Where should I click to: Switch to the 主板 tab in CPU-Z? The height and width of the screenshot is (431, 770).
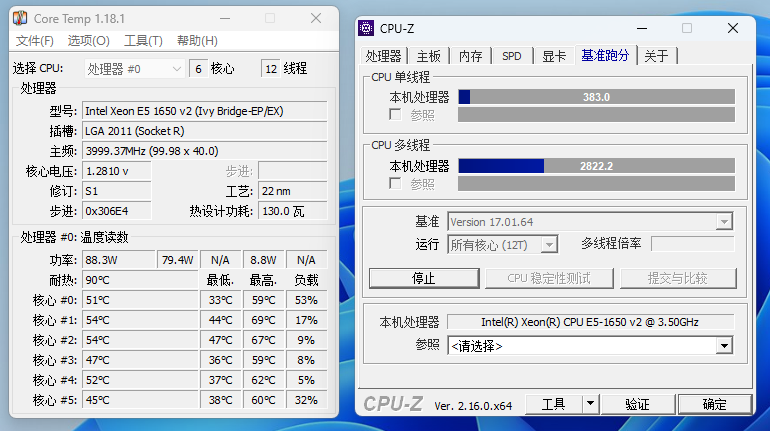(x=429, y=56)
